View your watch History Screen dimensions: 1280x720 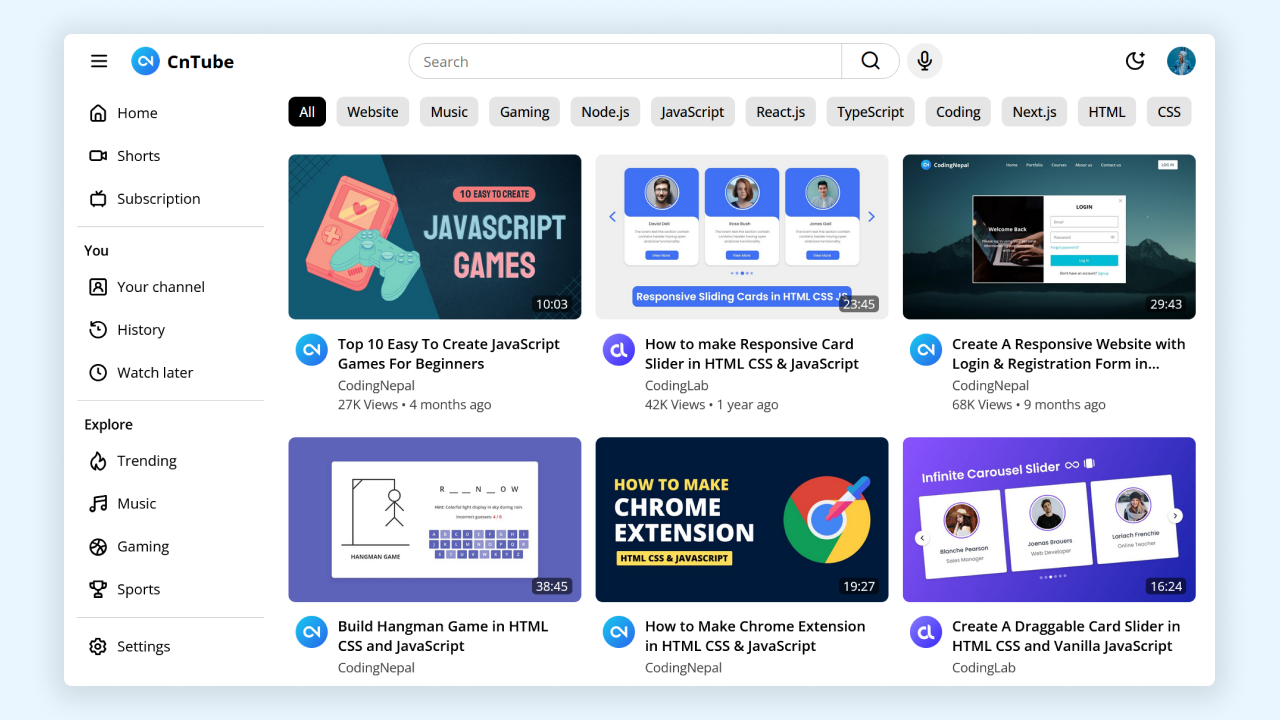point(140,329)
